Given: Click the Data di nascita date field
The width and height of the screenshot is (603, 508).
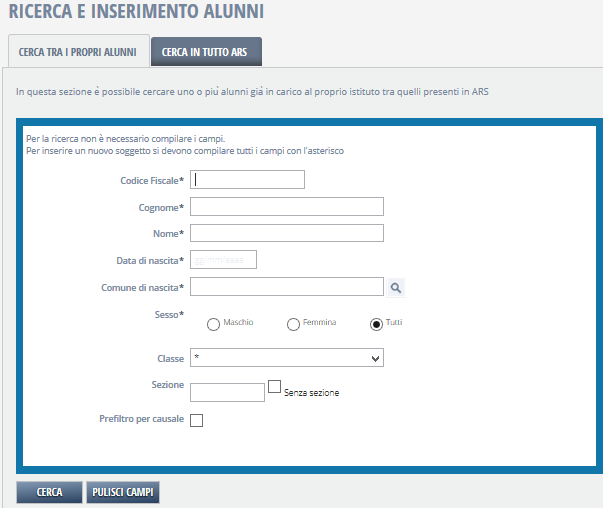Looking at the screenshot, I should coord(223,260).
